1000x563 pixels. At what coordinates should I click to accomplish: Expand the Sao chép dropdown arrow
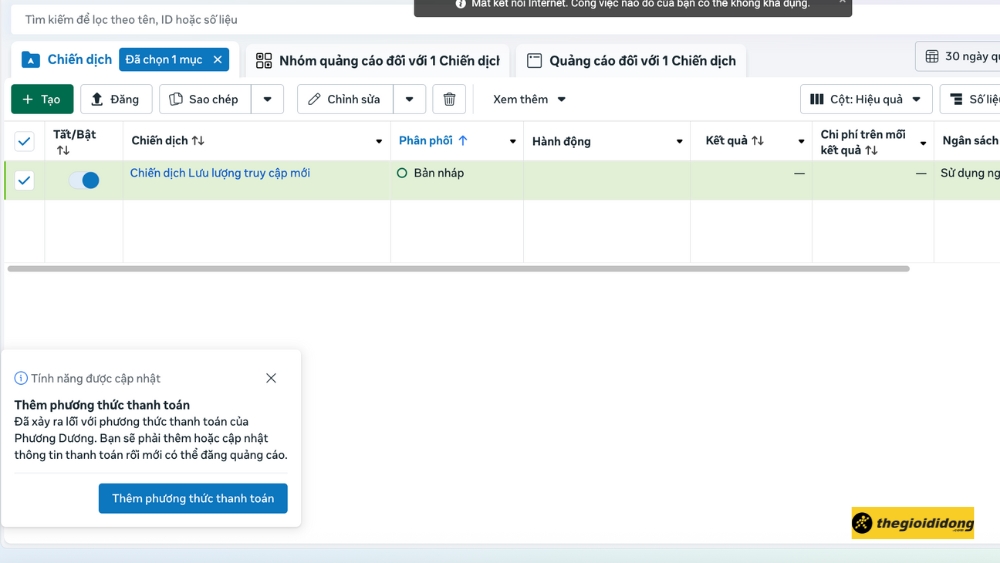[267, 99]
